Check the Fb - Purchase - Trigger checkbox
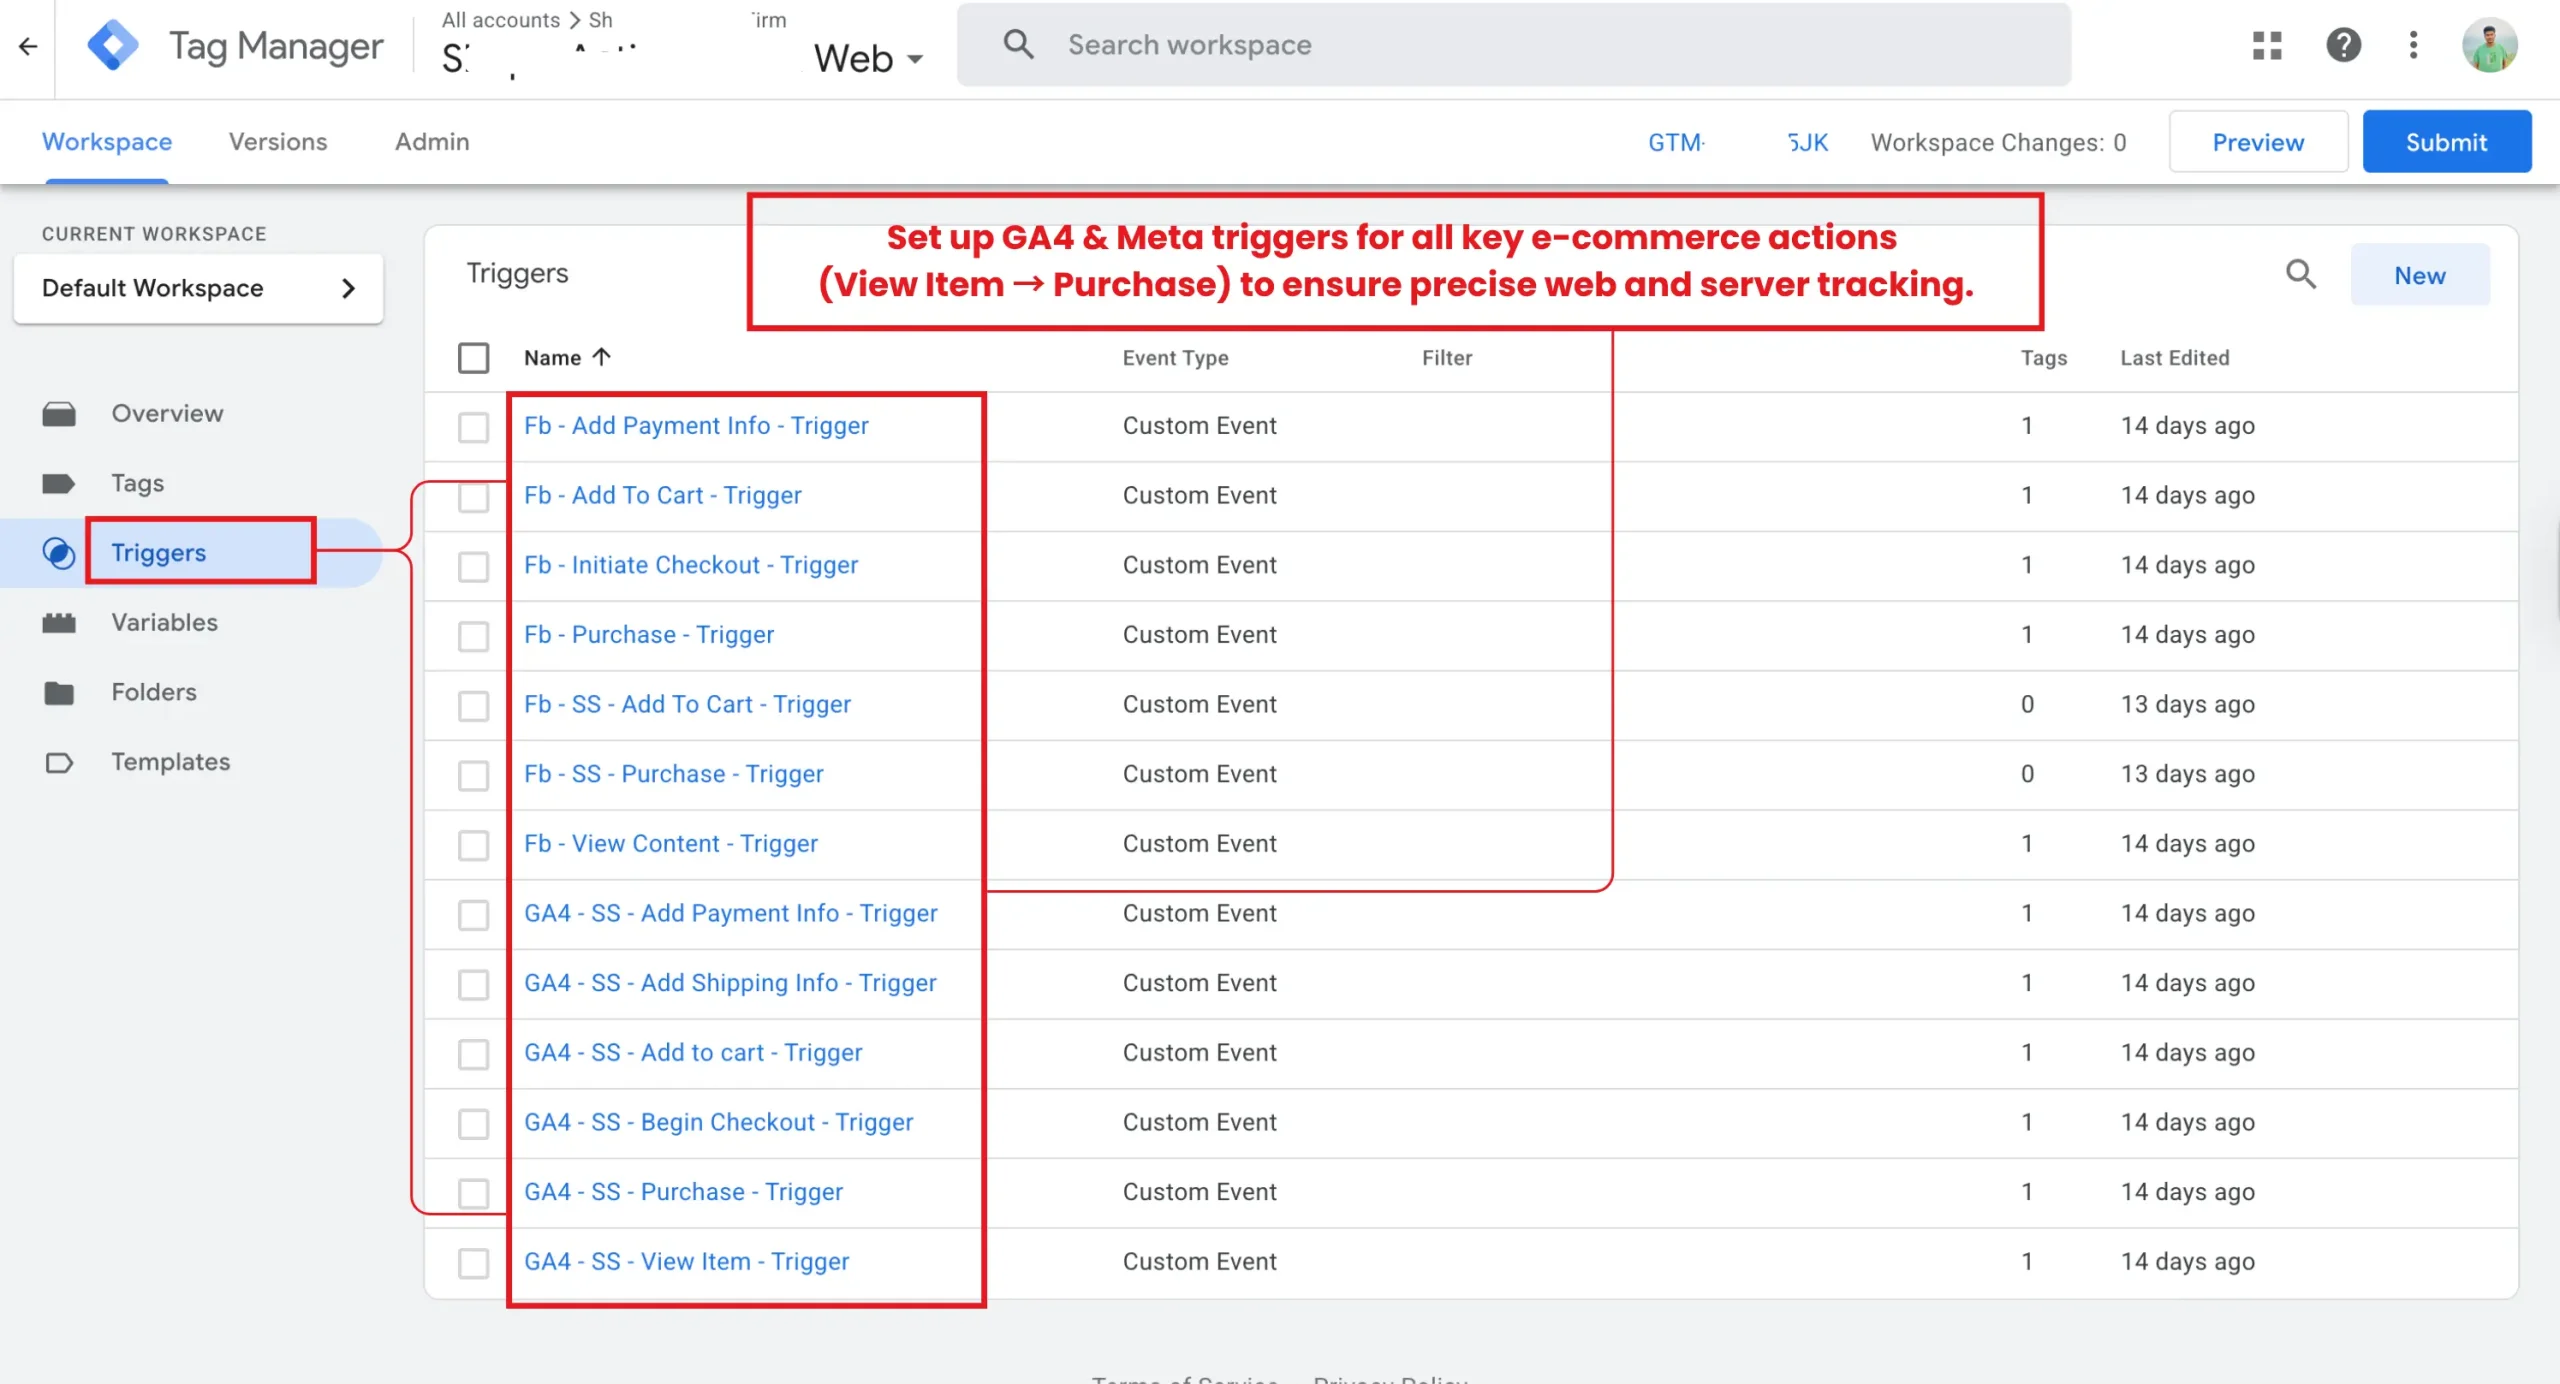 click(473, 636)
